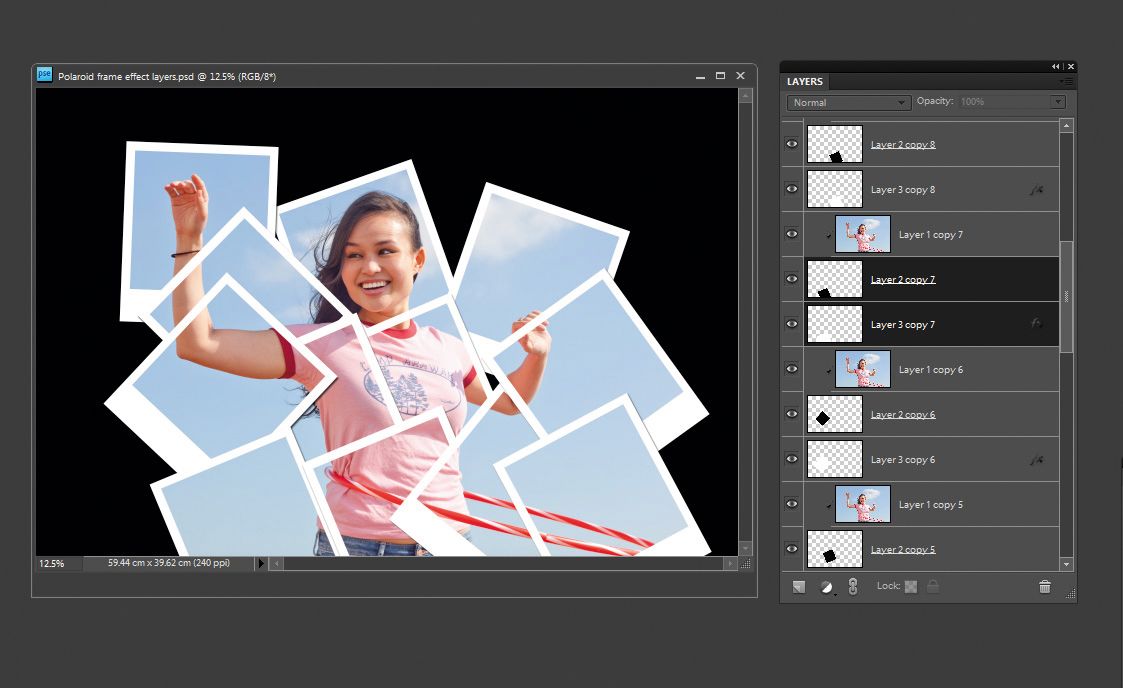Click the Lock All padlock icon
The image size is (1123, 688).
click(x=933, y=586)
